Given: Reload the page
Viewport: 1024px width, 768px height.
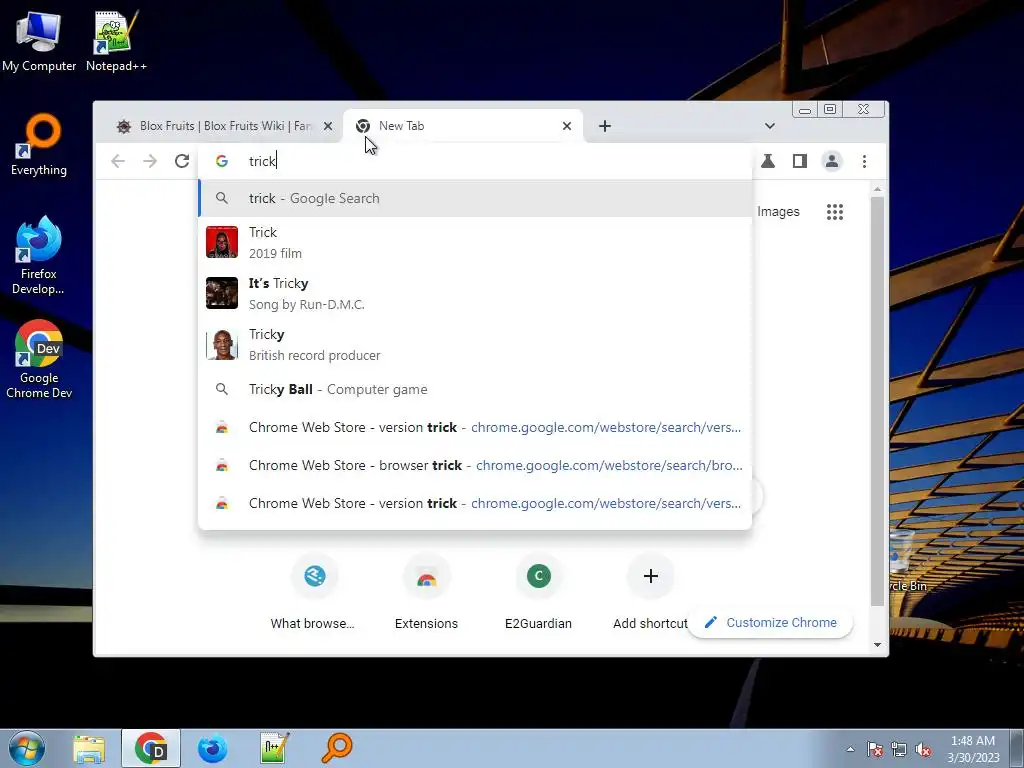Looking at the screenshot, I should (x=182, y=161).
